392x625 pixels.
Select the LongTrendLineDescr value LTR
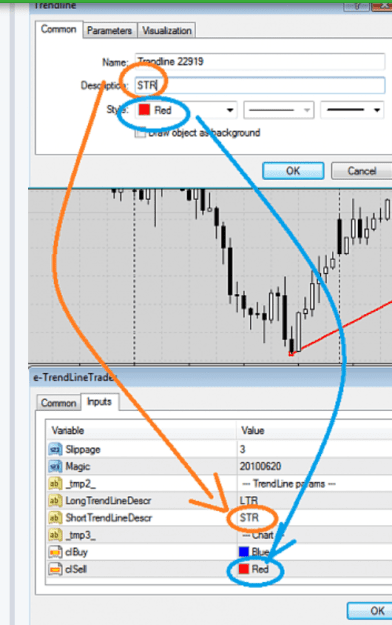pyautogui.click(x=249, y=501)
